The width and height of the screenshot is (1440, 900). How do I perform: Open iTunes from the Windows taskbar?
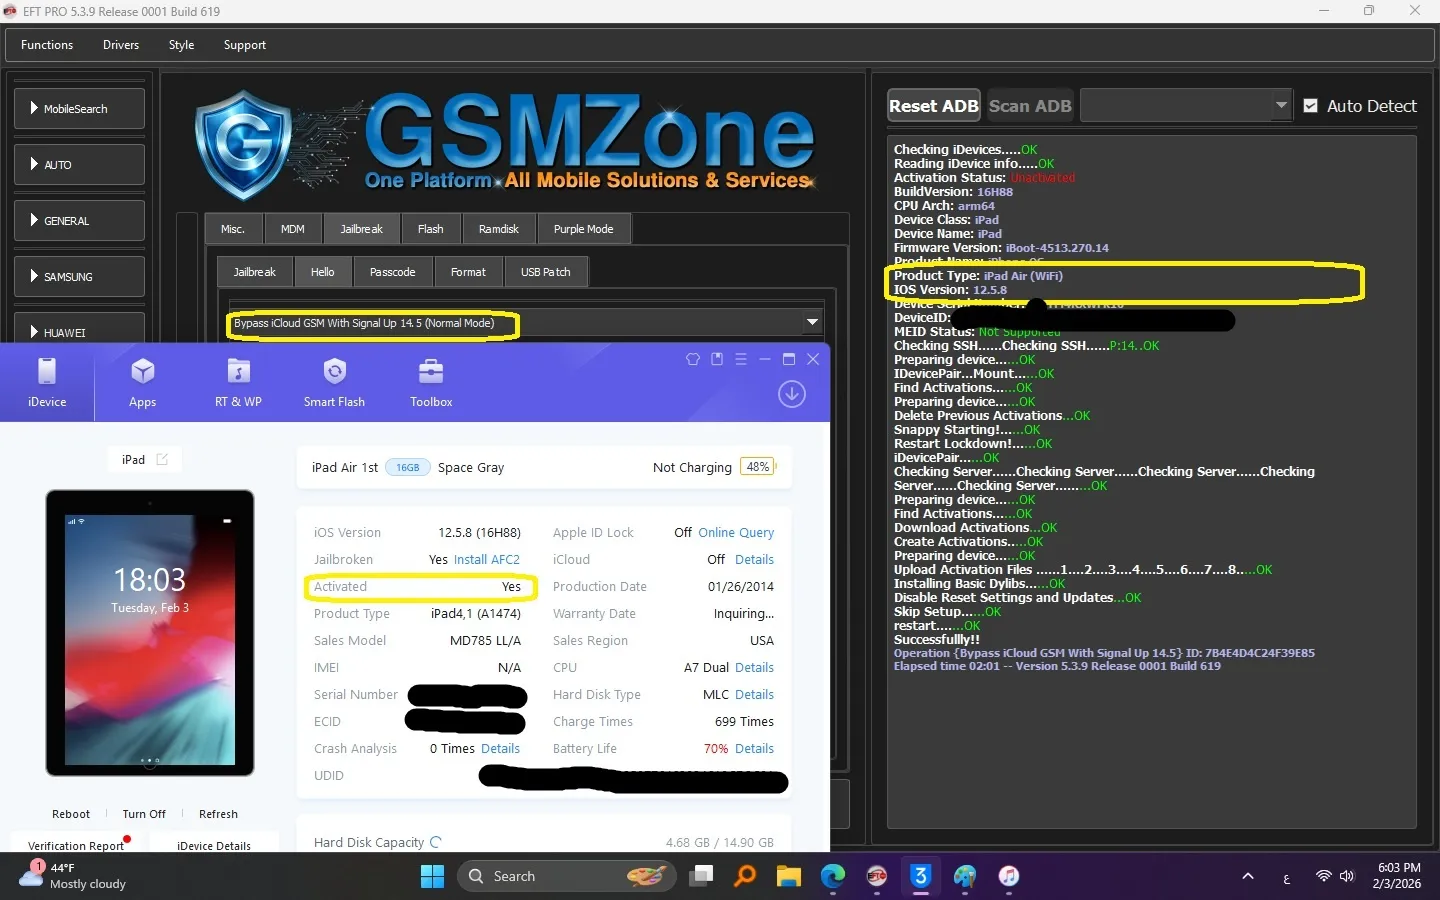pyautogui.click(x=1009, y=877)
